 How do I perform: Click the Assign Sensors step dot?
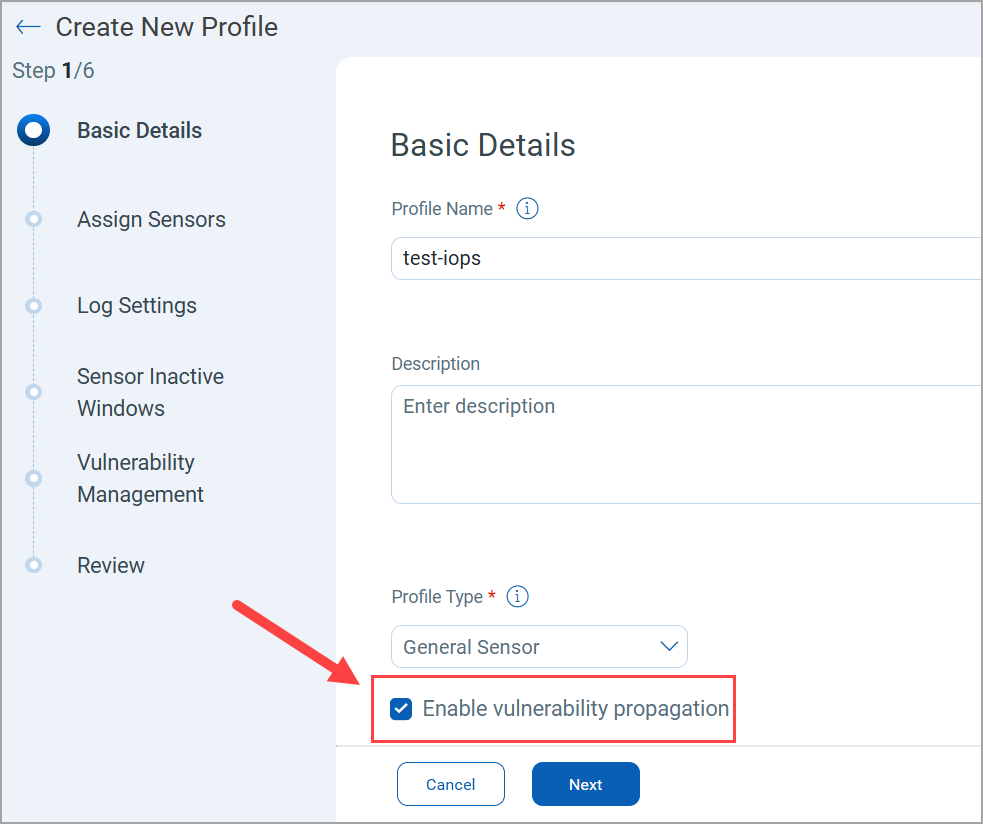pyautogui.click(x=34, y=219)
